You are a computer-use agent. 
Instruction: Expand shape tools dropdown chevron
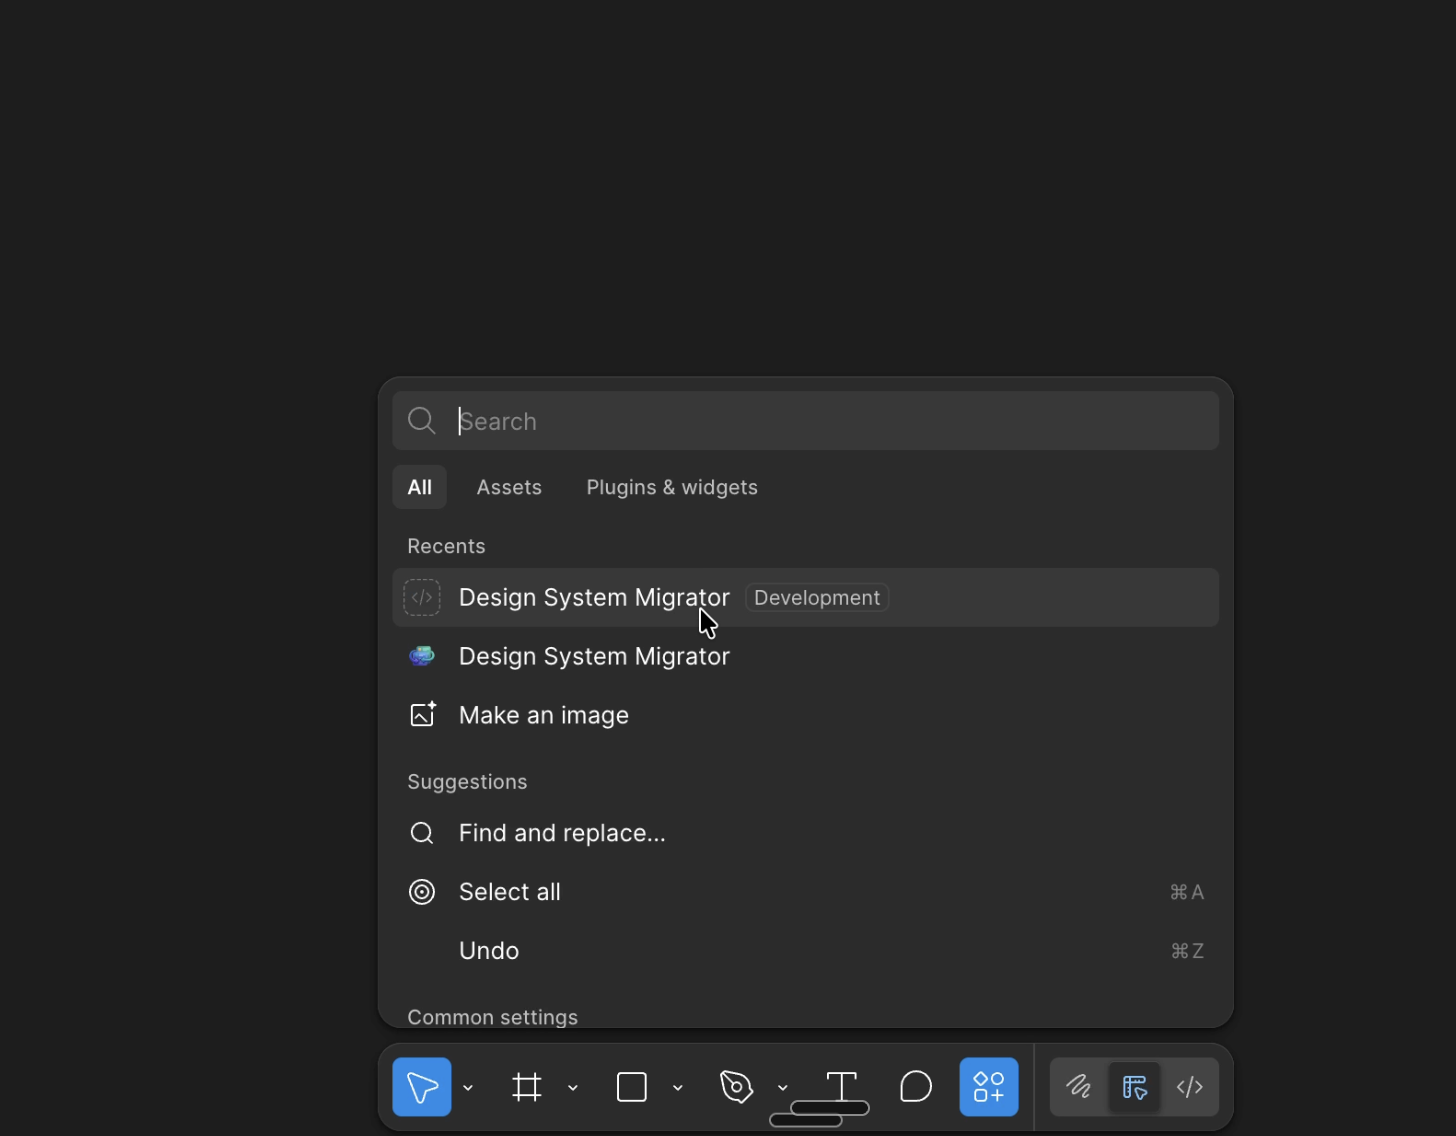678,1088
